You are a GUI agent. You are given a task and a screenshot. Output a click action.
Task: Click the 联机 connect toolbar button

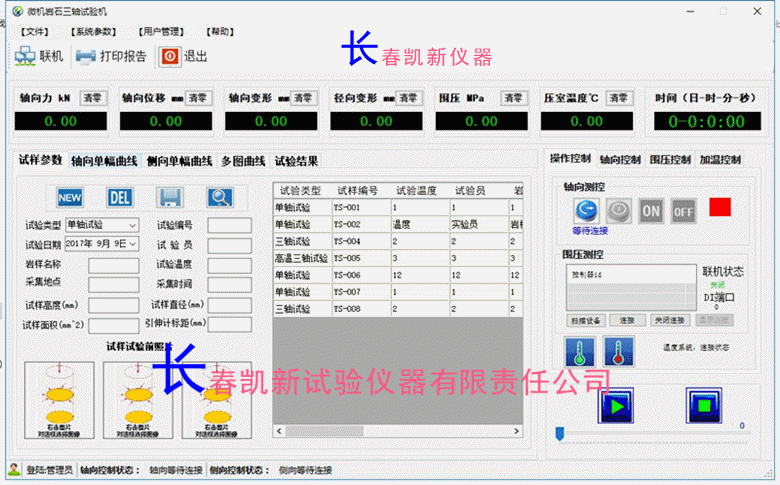click(40, 56)
